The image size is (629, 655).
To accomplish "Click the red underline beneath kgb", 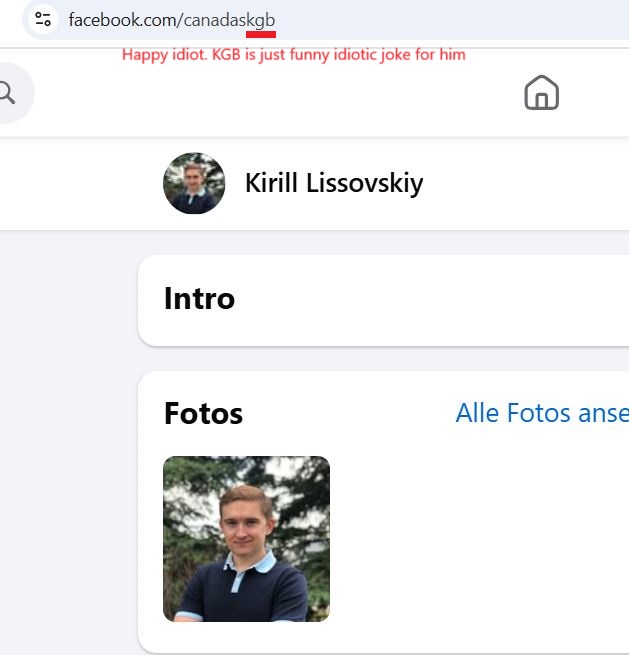I will click(x=261, y=35).
